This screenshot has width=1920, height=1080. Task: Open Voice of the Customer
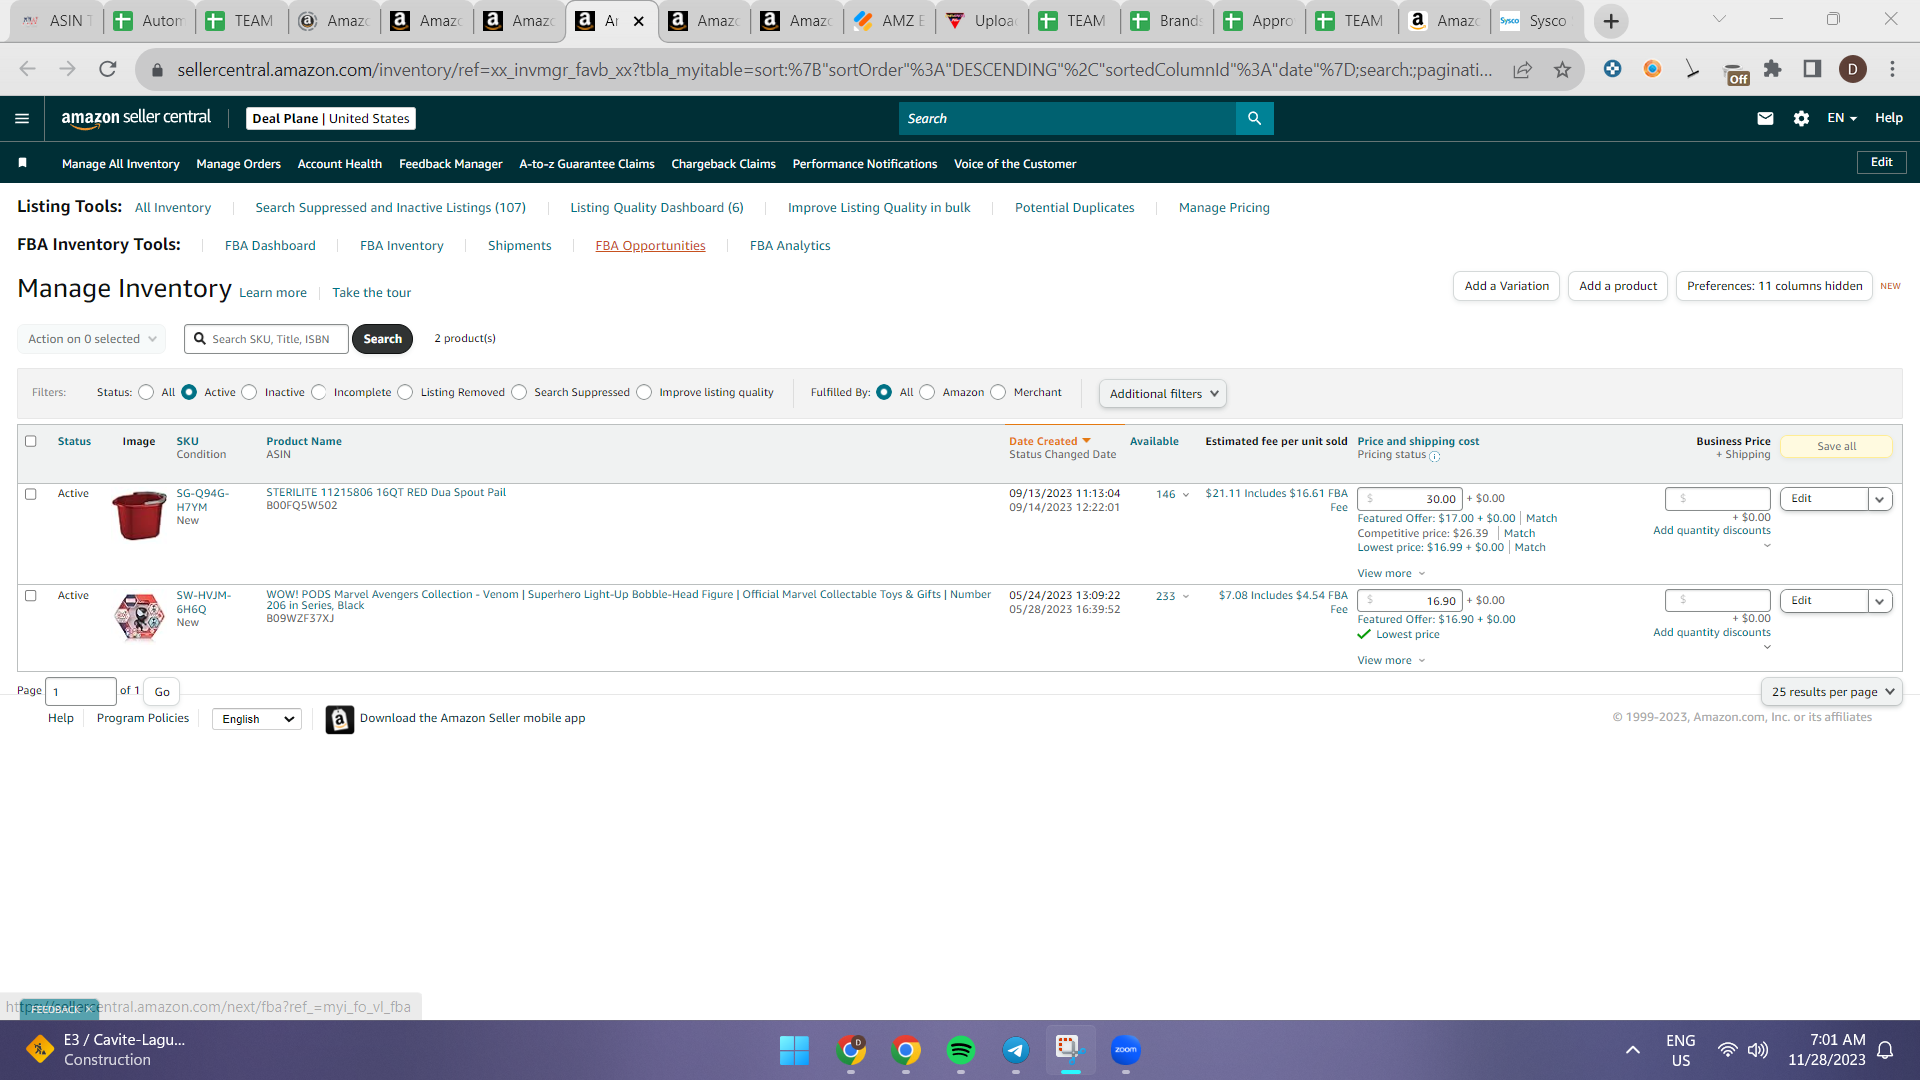click(1015, 164)
